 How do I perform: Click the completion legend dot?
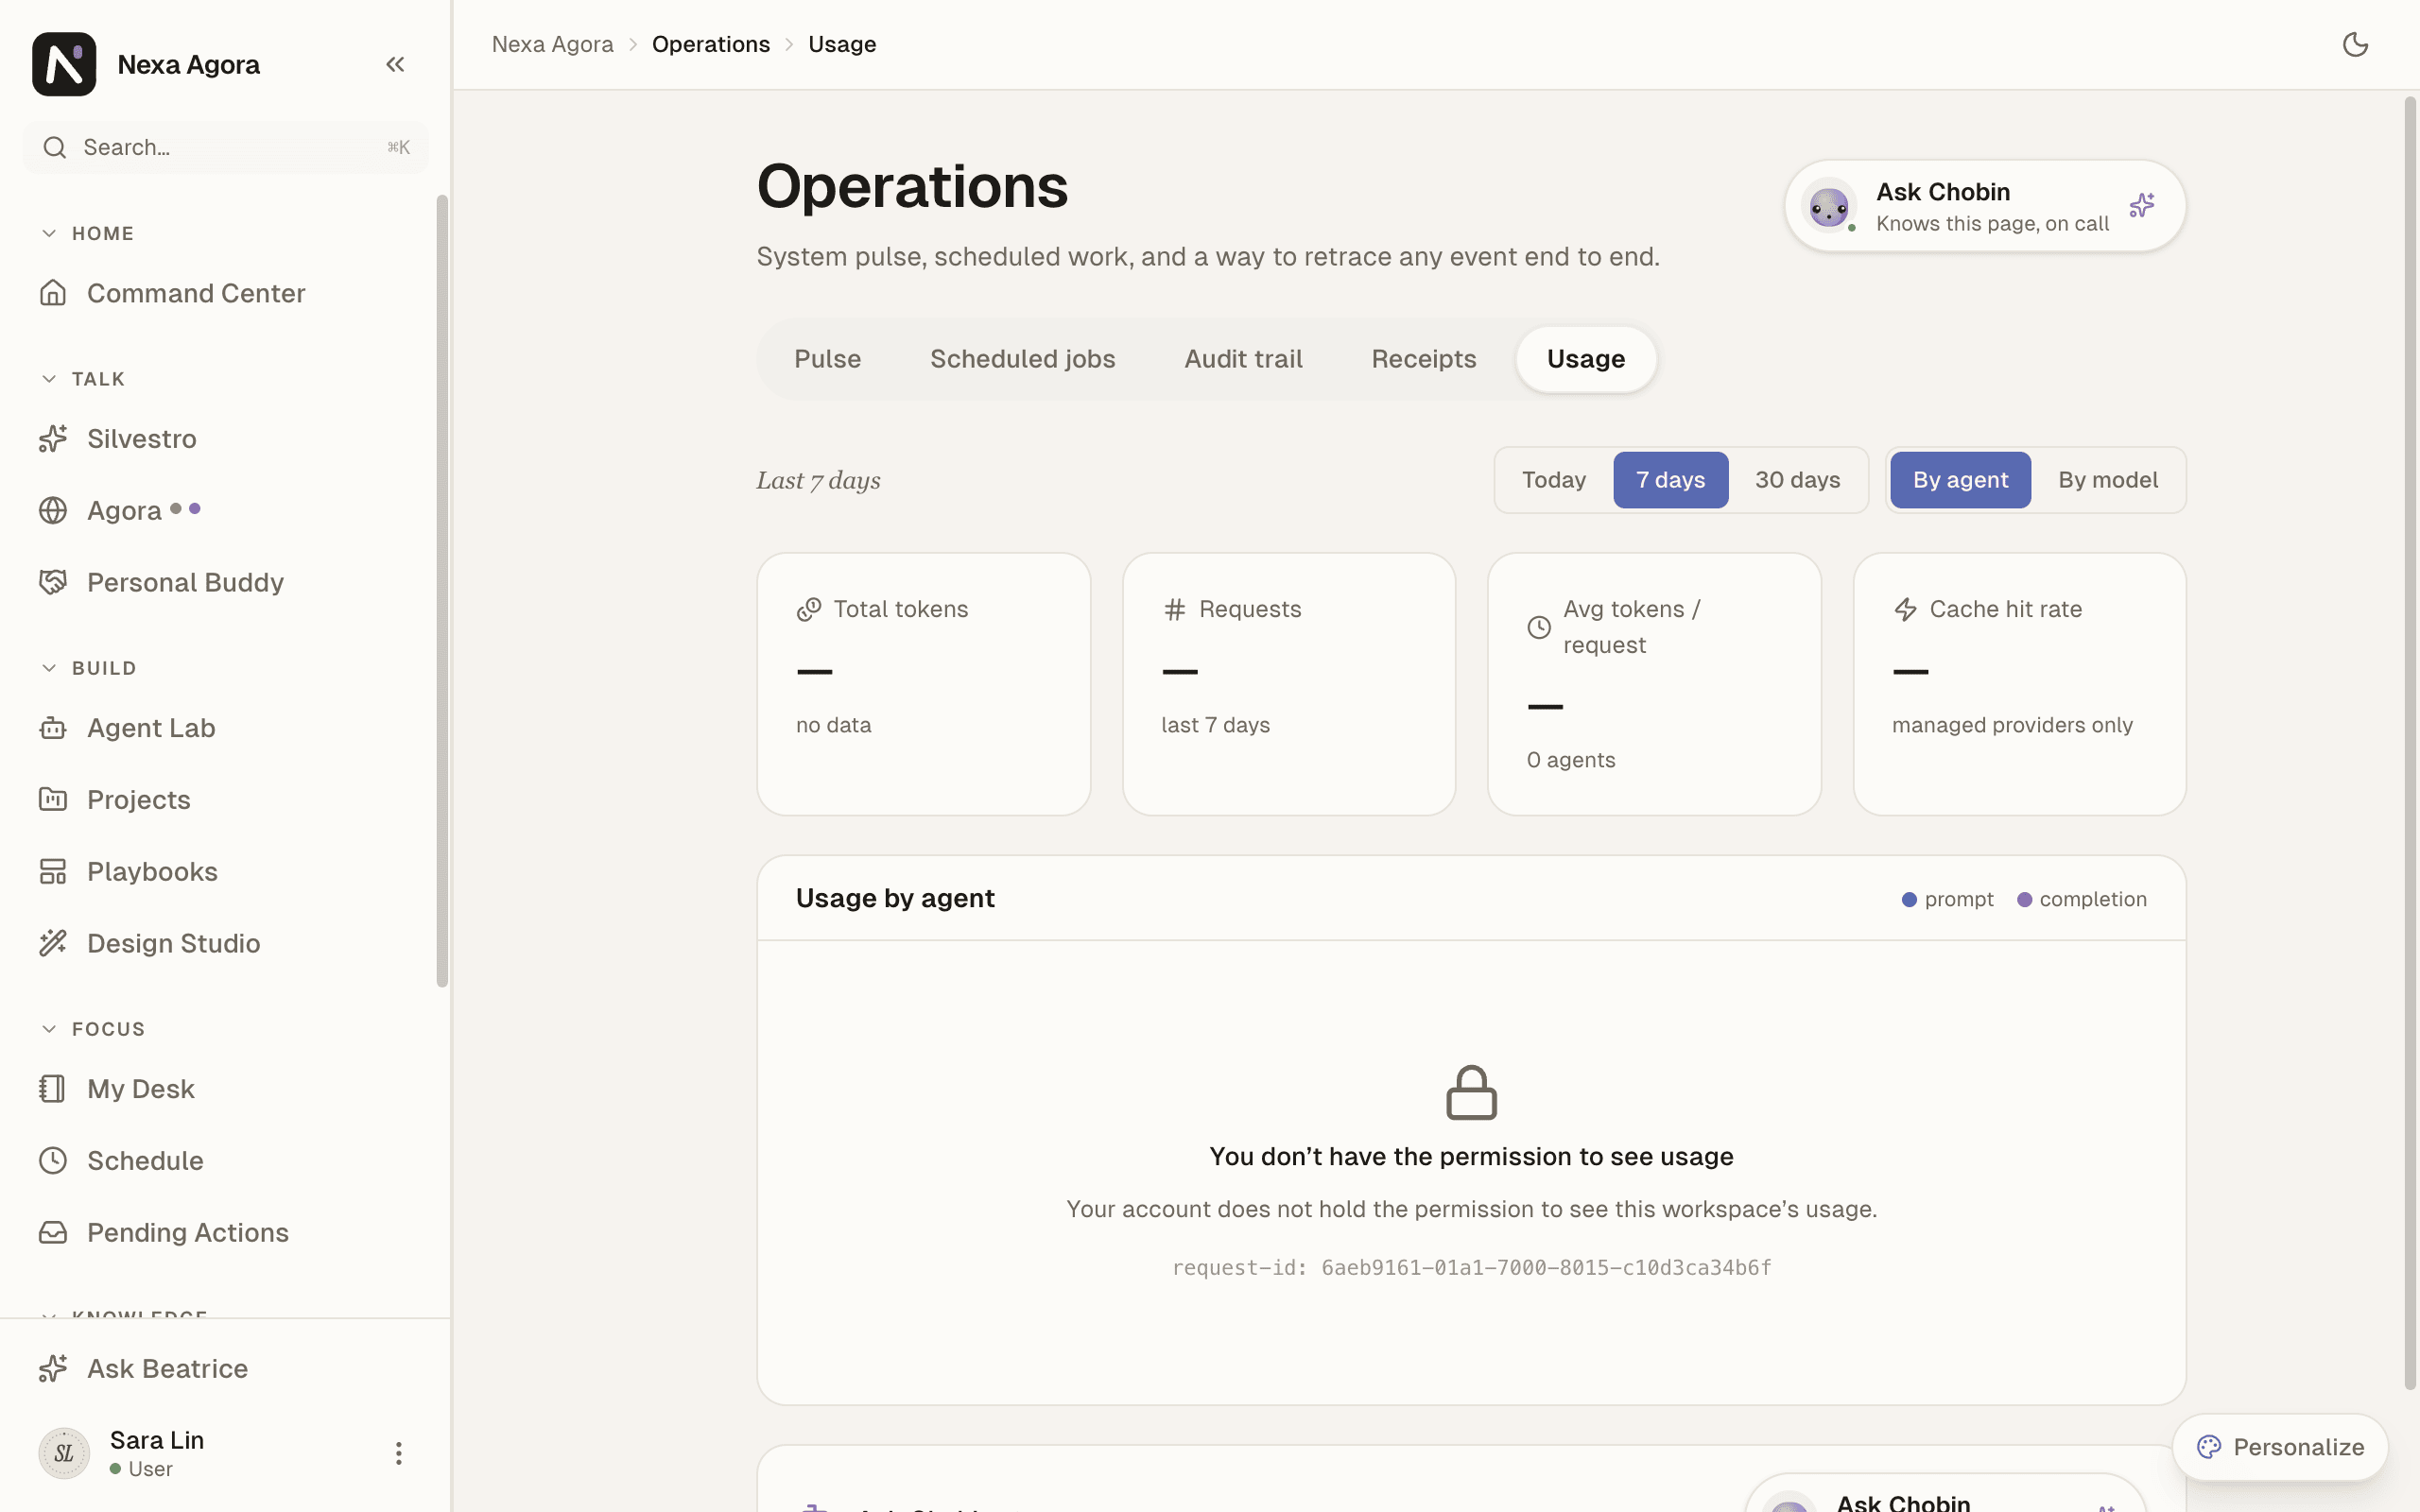pos(2024,899)
